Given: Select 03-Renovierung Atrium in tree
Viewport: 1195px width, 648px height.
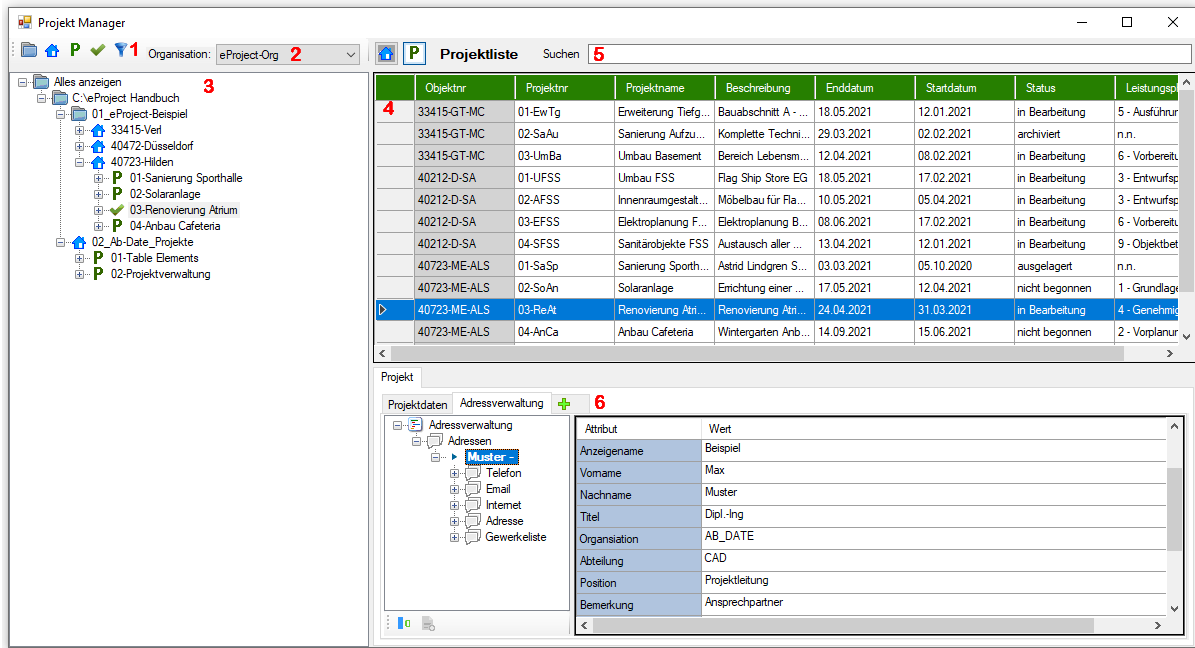Looking at the screenshot, I should [184, 210].
